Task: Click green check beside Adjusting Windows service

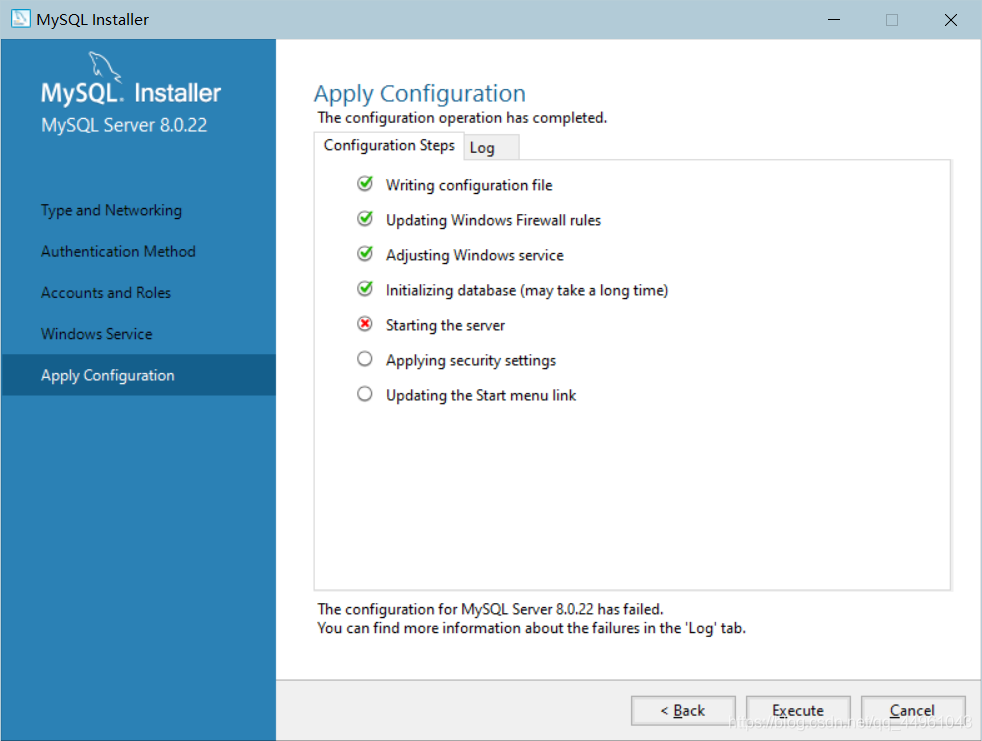Action: (364, 254)
